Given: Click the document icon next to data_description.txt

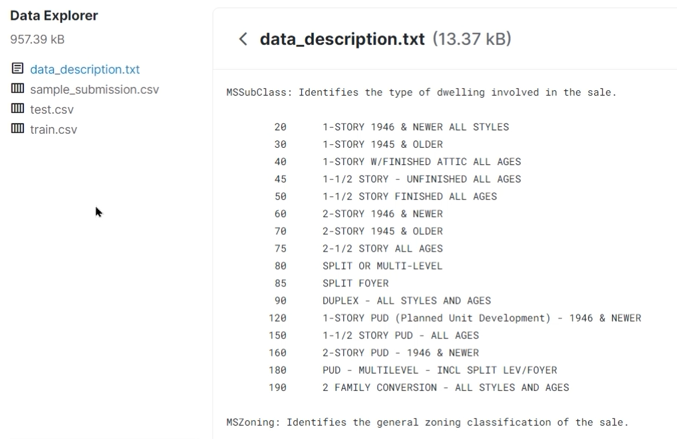Looking at the screenshot, I should point(17,69).
